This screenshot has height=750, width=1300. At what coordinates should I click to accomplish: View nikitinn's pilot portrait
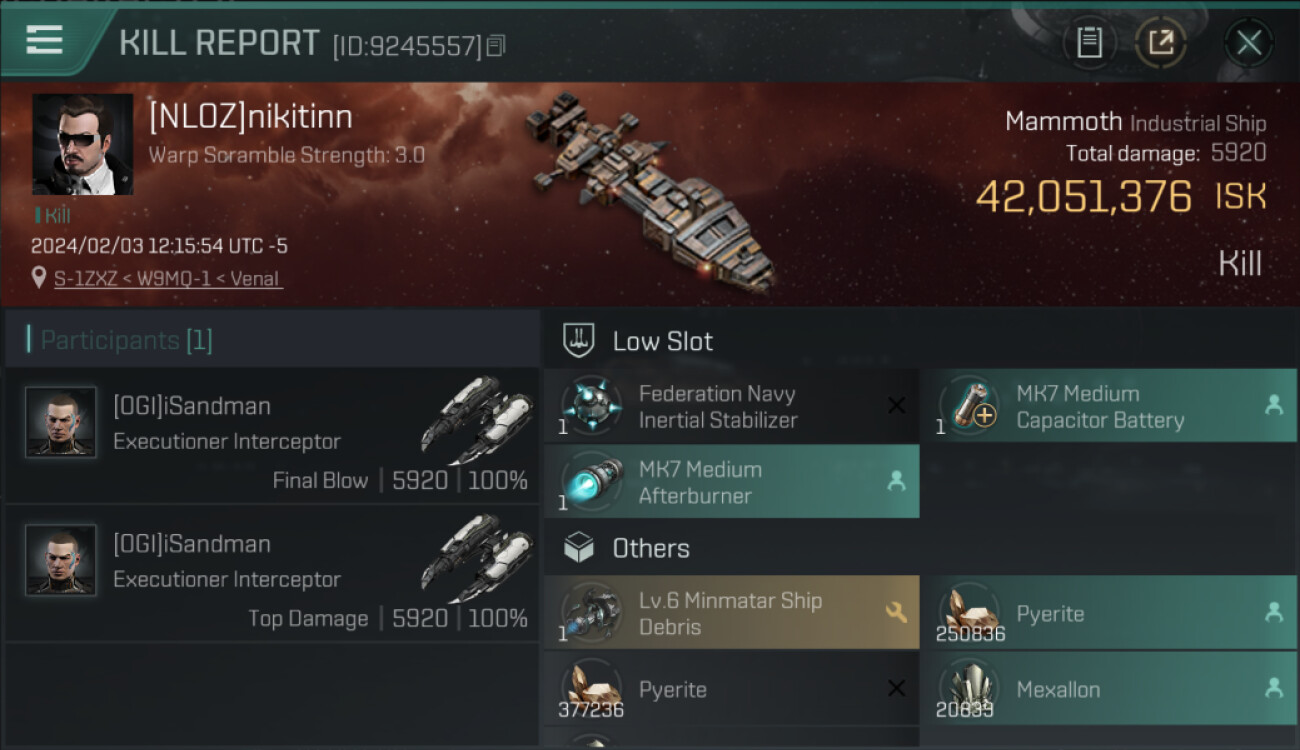[82, 144]
